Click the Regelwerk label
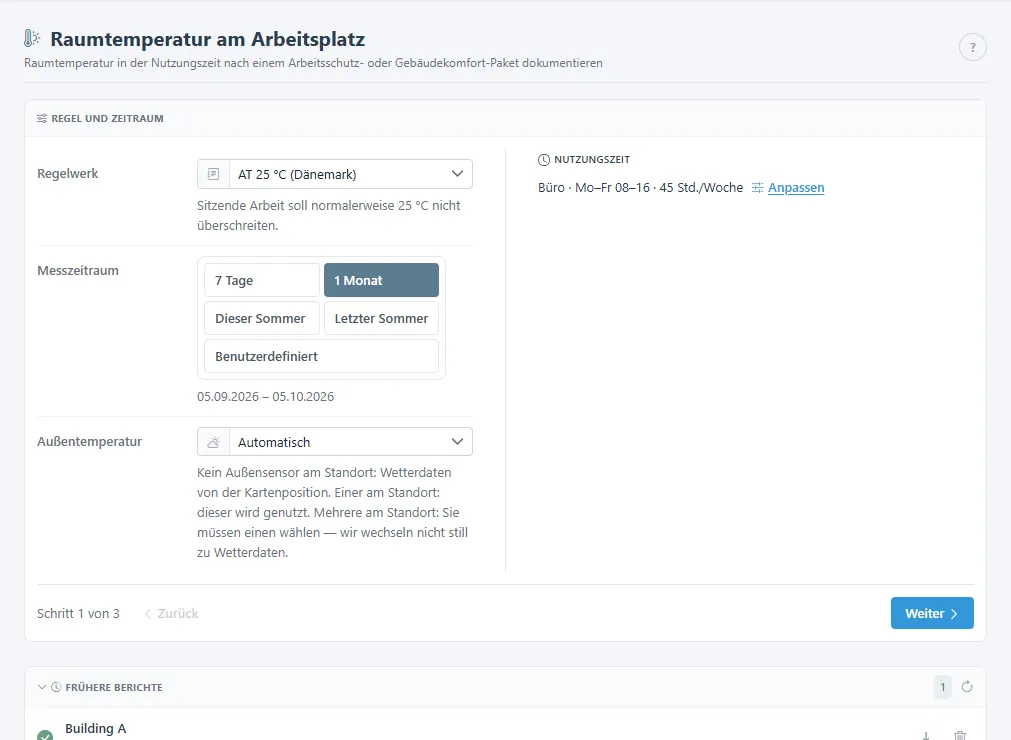 (x=68, y=173)
